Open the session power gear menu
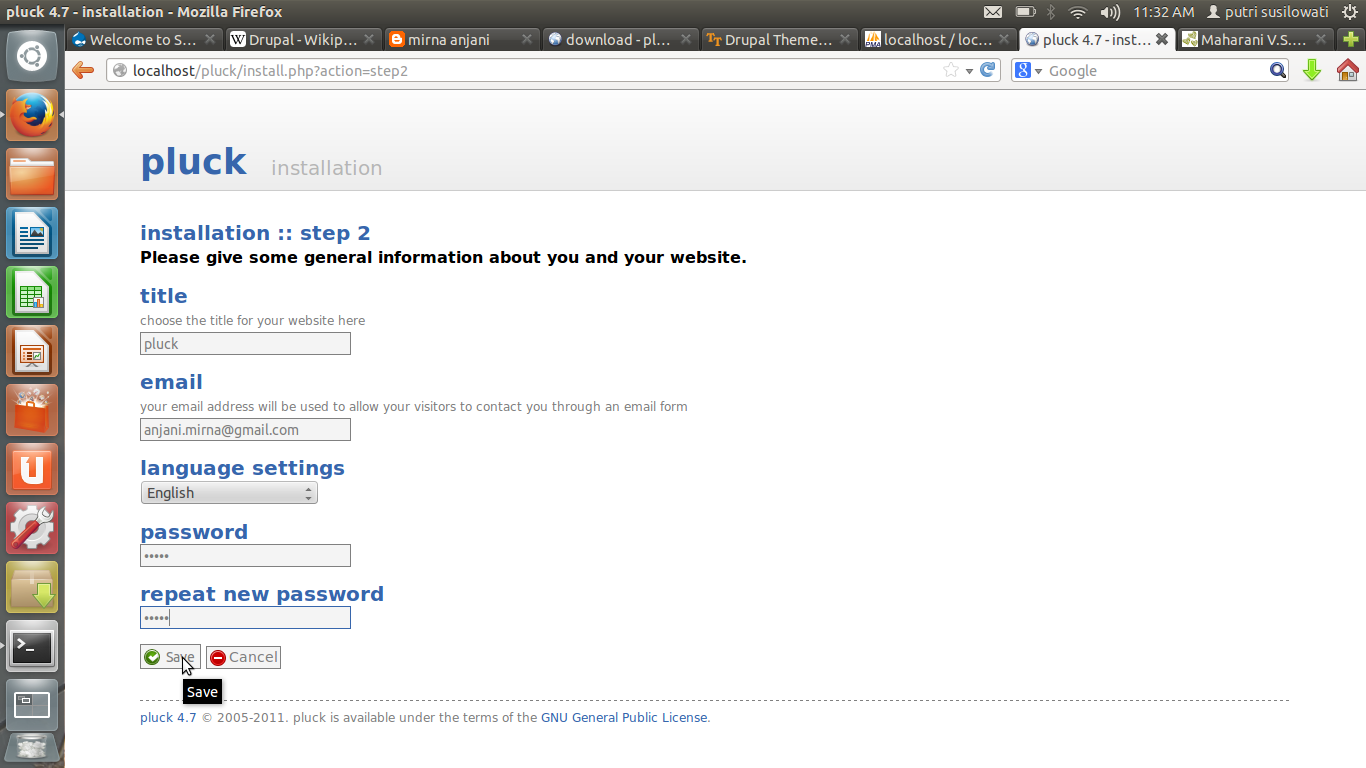Screen dimensions: 1366x768 click(x=1350, y=12)
